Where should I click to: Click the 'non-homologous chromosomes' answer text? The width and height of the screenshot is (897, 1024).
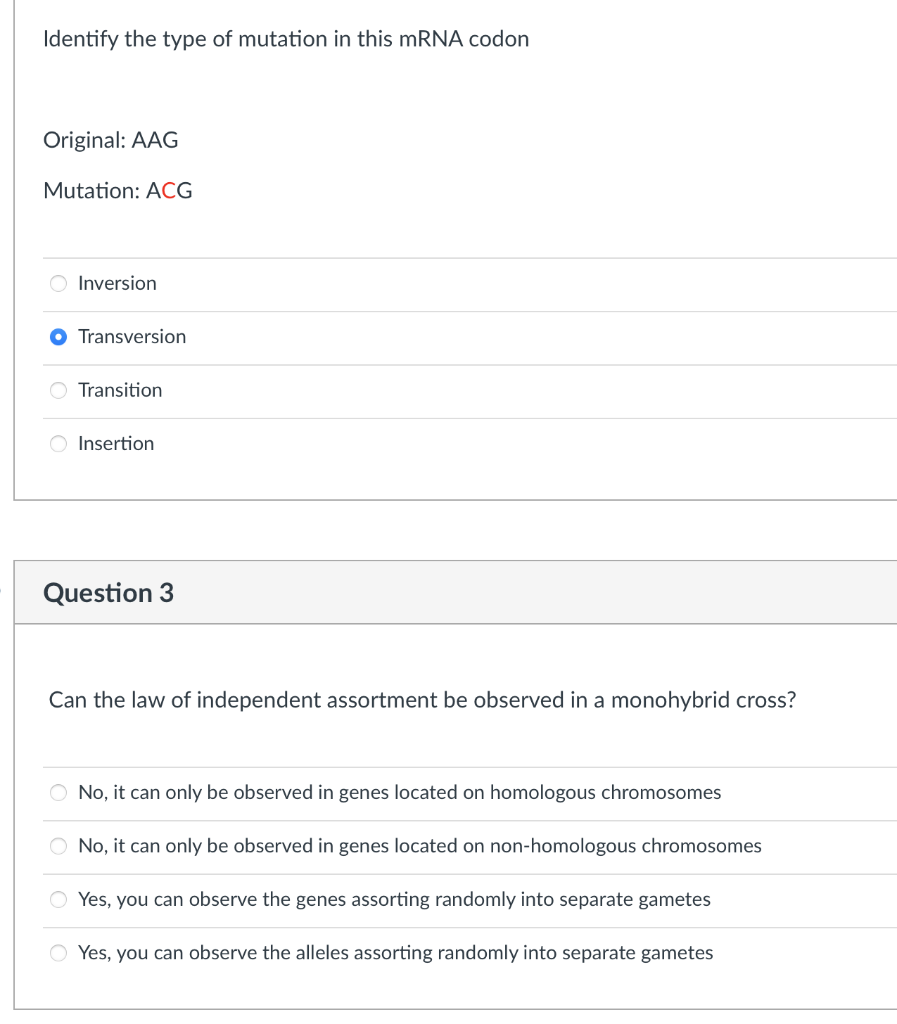tap(419, 846)
